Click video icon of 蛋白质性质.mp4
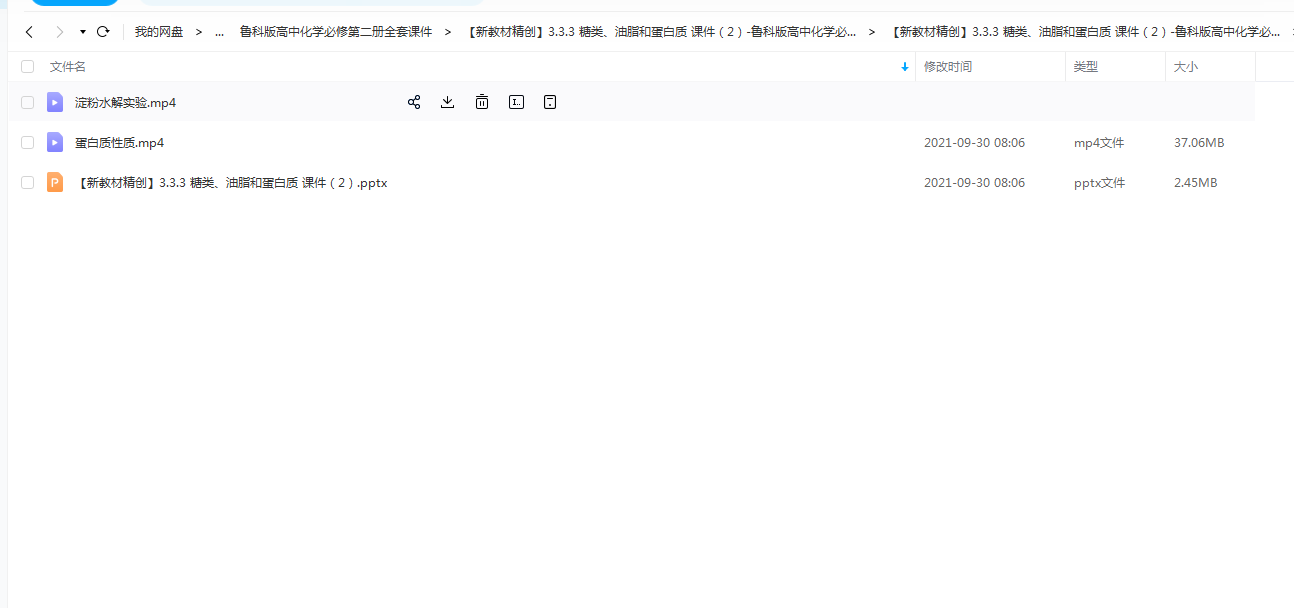The image size is (1294, 608). point(55,142)
